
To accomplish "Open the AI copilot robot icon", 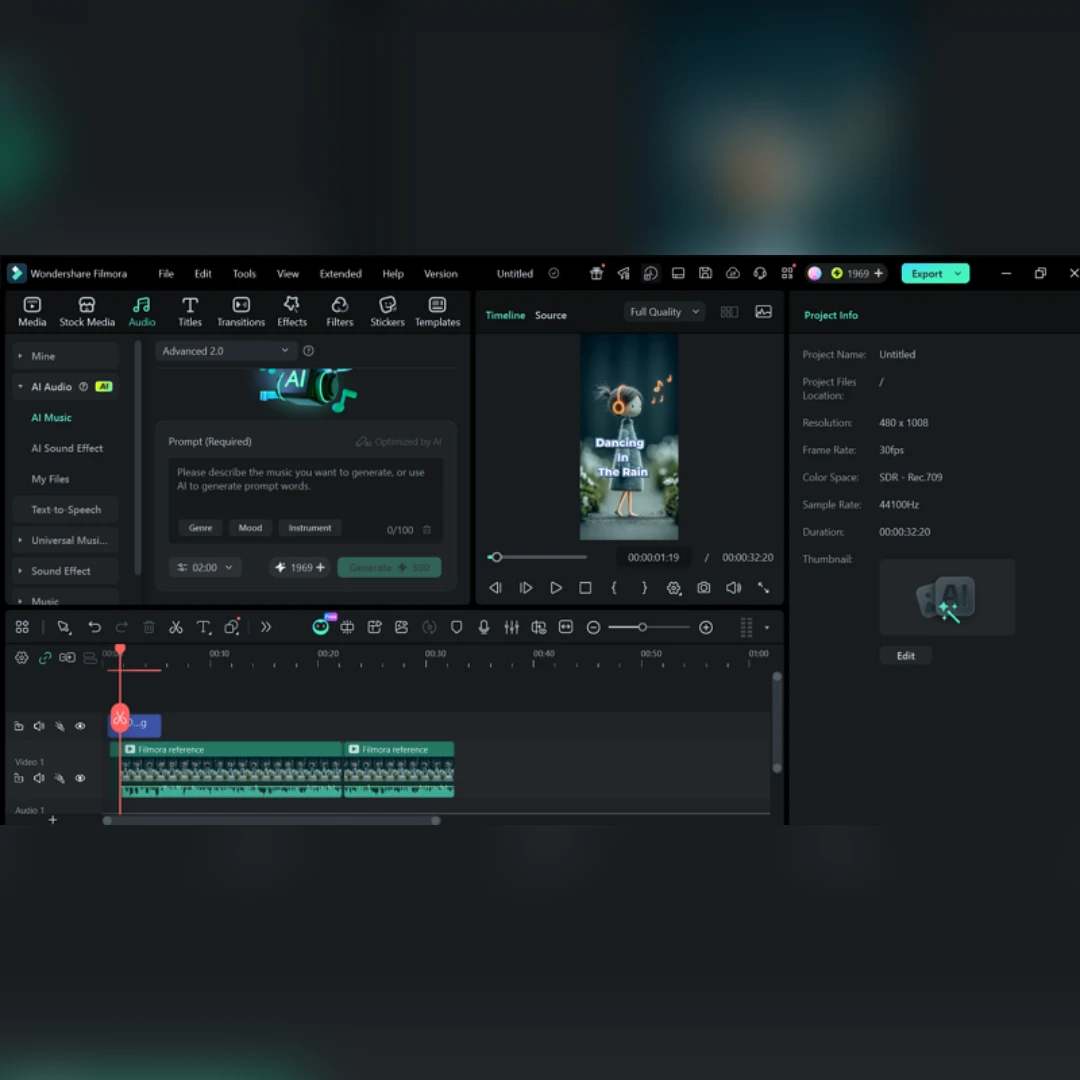I will pos(320,626).
